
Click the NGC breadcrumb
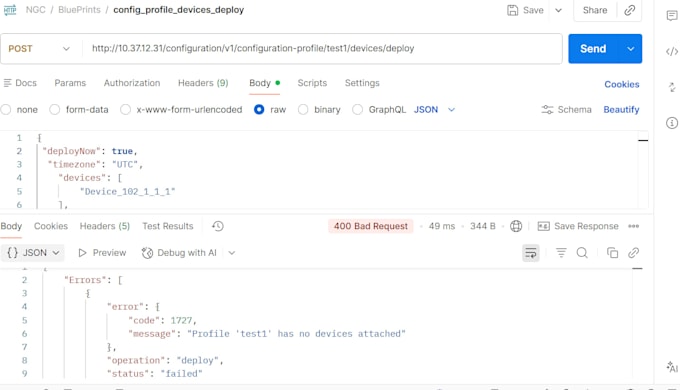pos(36,10)
